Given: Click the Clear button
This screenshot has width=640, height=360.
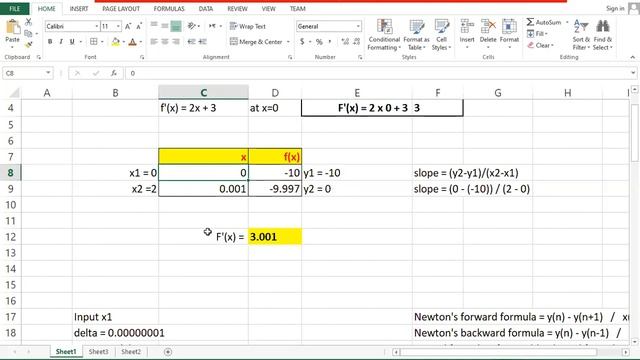Looking at the screenshot, I should (540, 45).
